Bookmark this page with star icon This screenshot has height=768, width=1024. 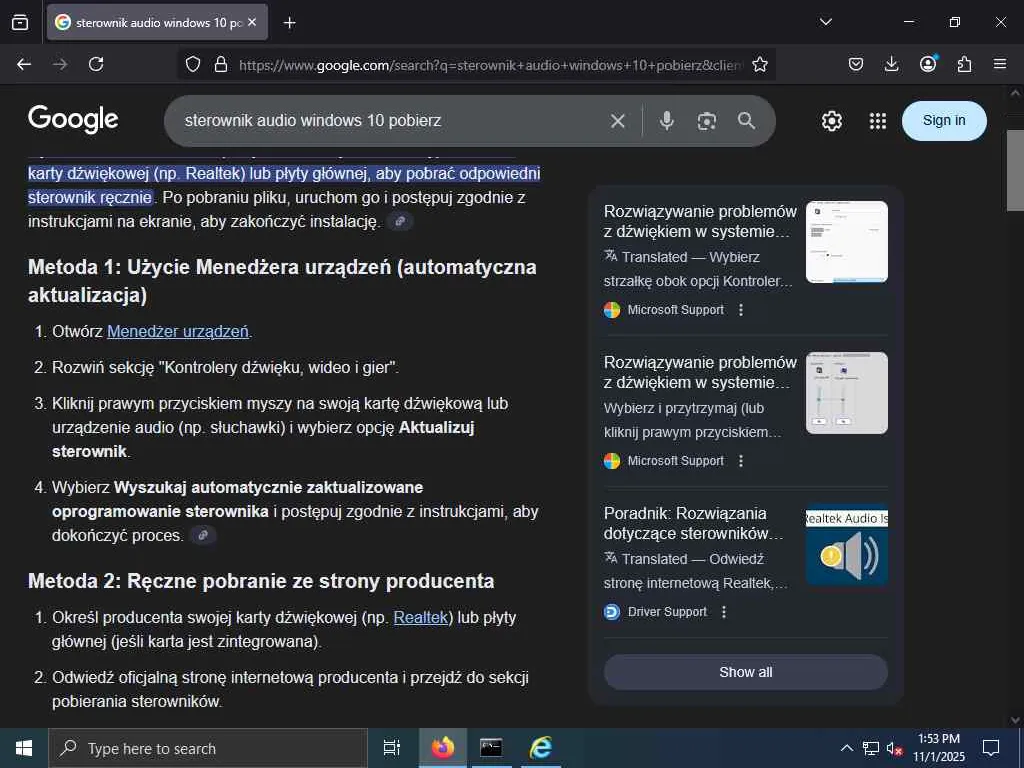coord(760,65)
